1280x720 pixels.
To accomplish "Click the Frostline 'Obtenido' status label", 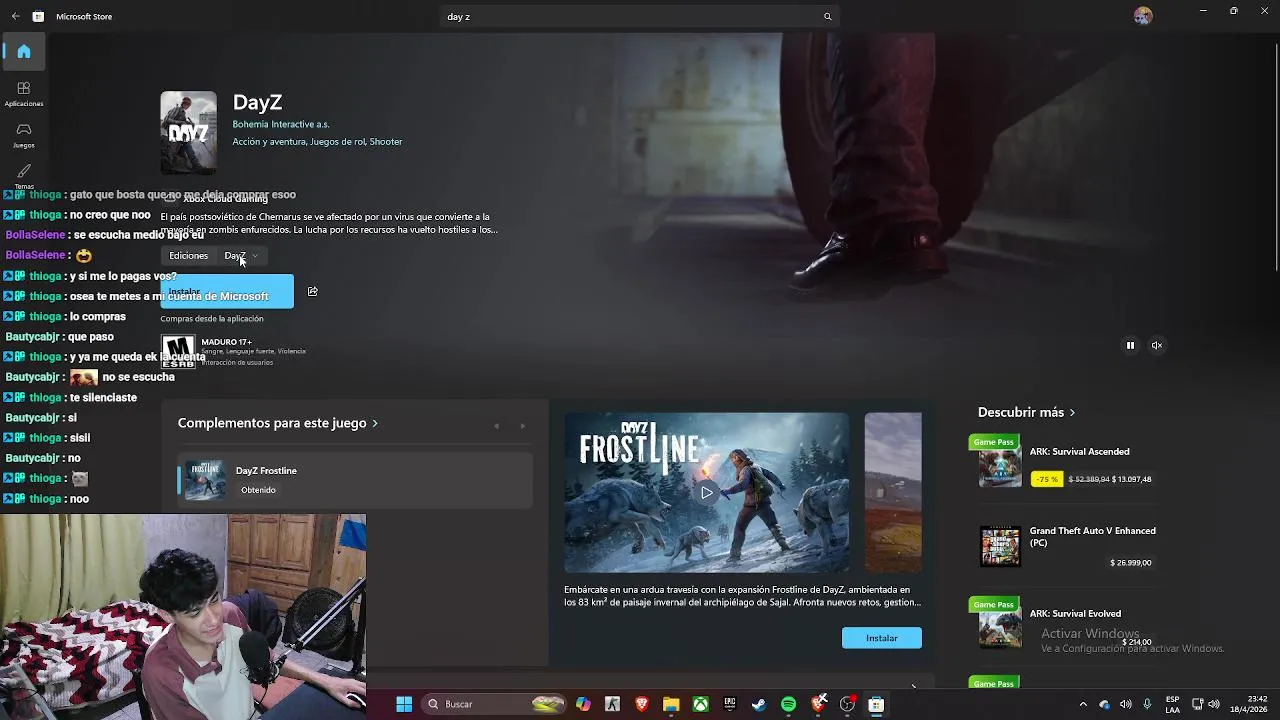I will pos(258,490).
